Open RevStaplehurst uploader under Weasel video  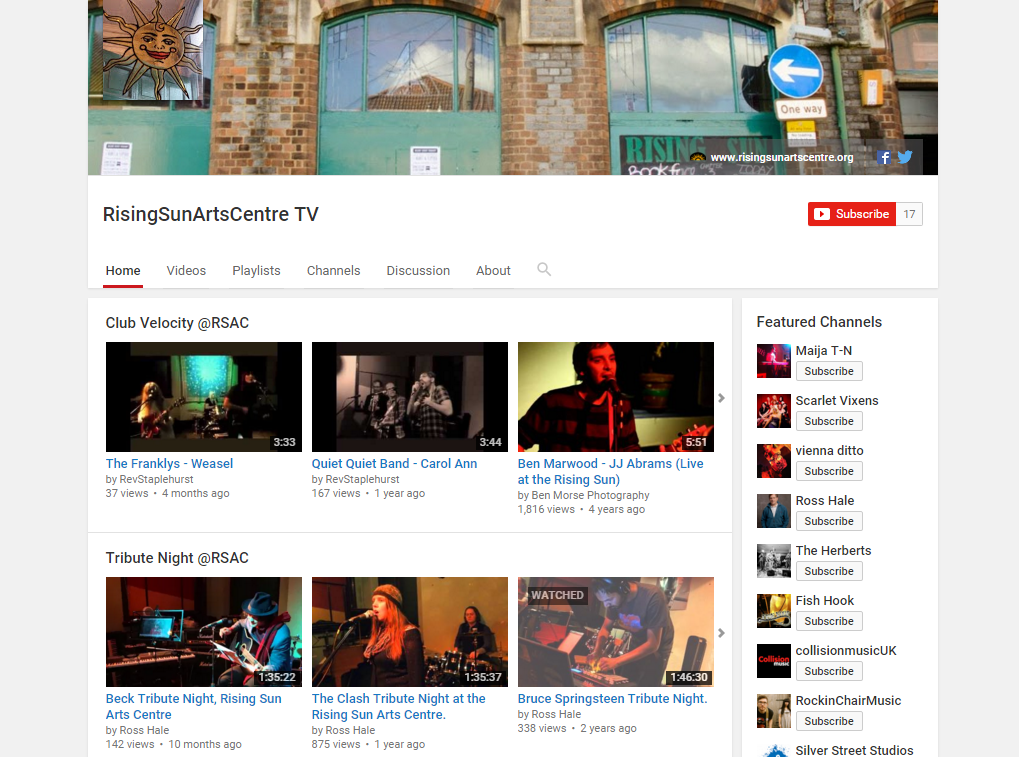[x=156, y=480]
